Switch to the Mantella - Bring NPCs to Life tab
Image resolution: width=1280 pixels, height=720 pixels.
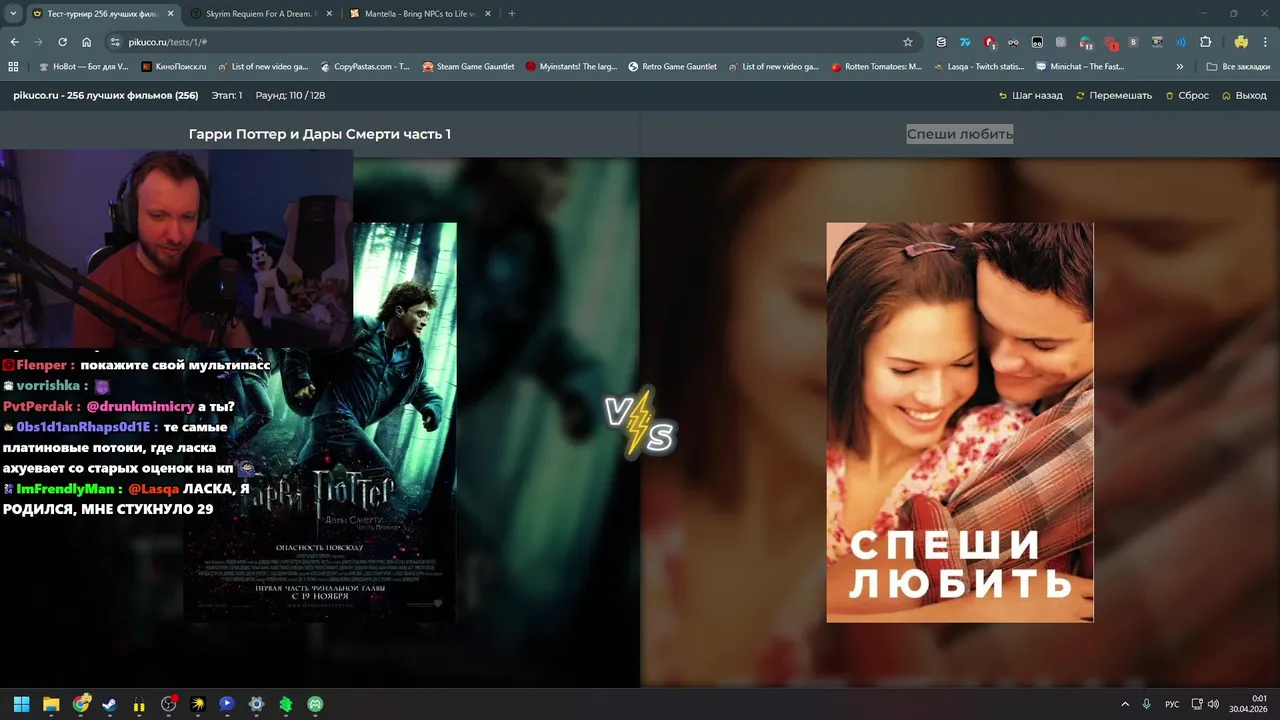tap(422, 14)
